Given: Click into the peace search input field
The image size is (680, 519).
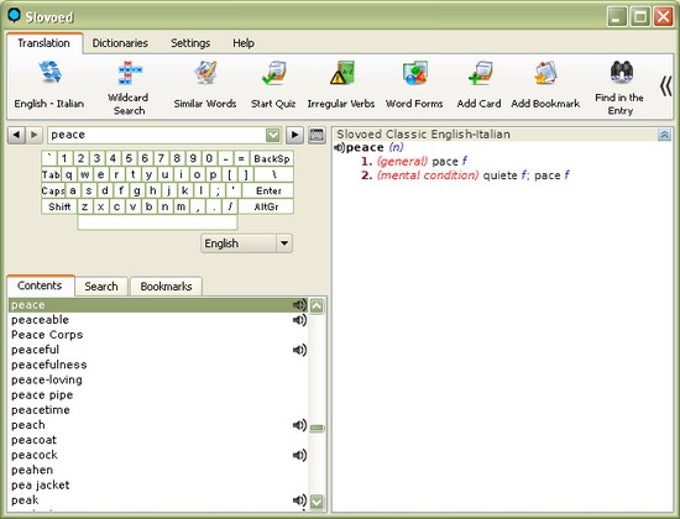Looking at the screenshot, I should 157,135.
